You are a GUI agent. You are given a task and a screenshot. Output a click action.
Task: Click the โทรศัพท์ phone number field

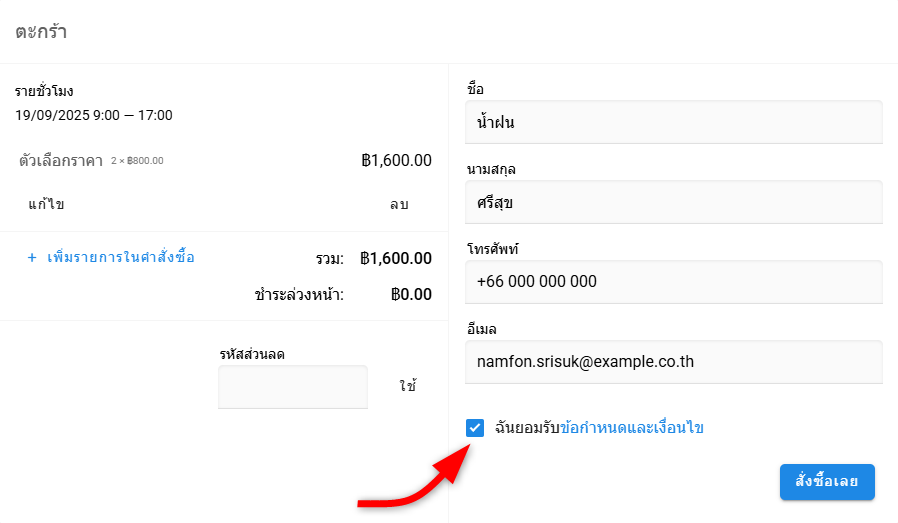674,282
